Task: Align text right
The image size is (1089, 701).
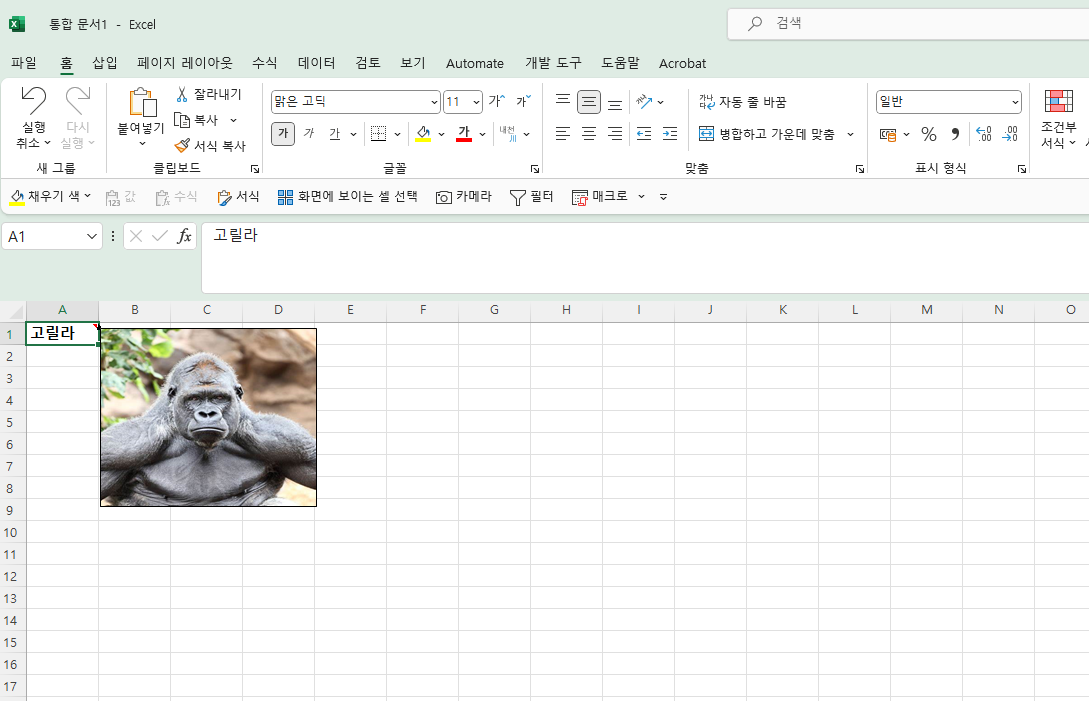Action: [615, 133]
